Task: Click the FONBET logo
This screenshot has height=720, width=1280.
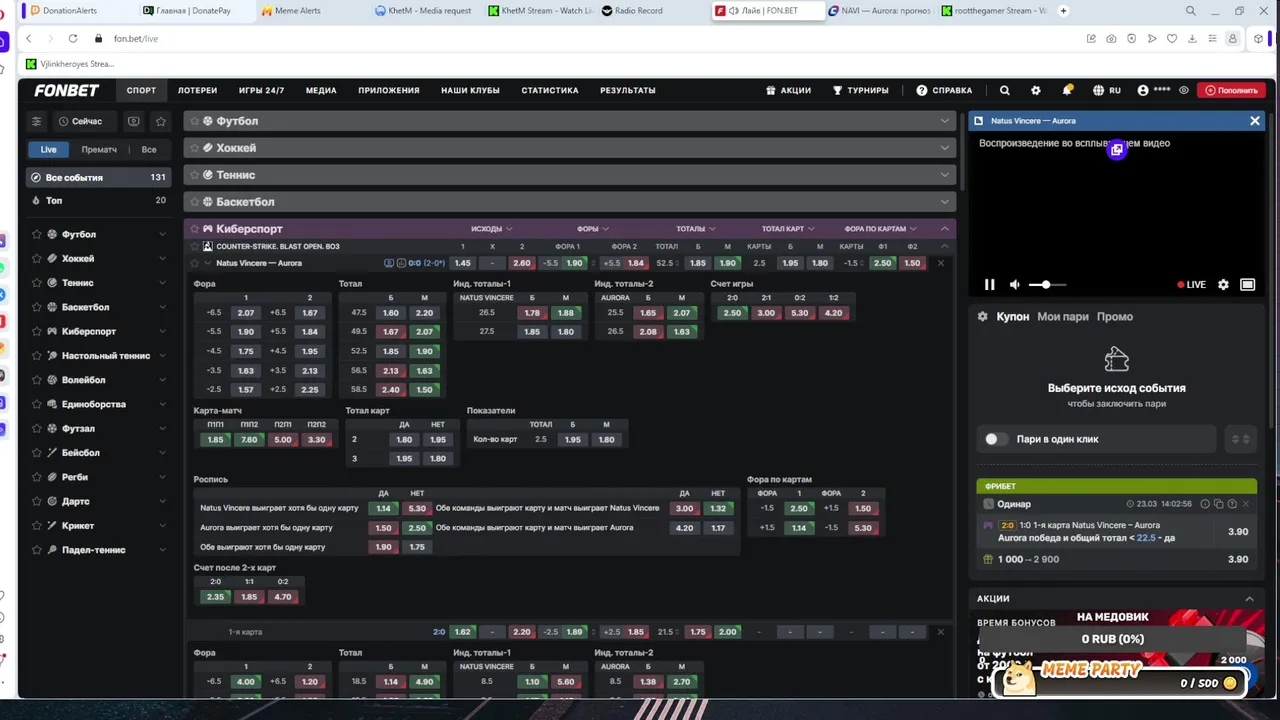Action: tap(66, 90)
